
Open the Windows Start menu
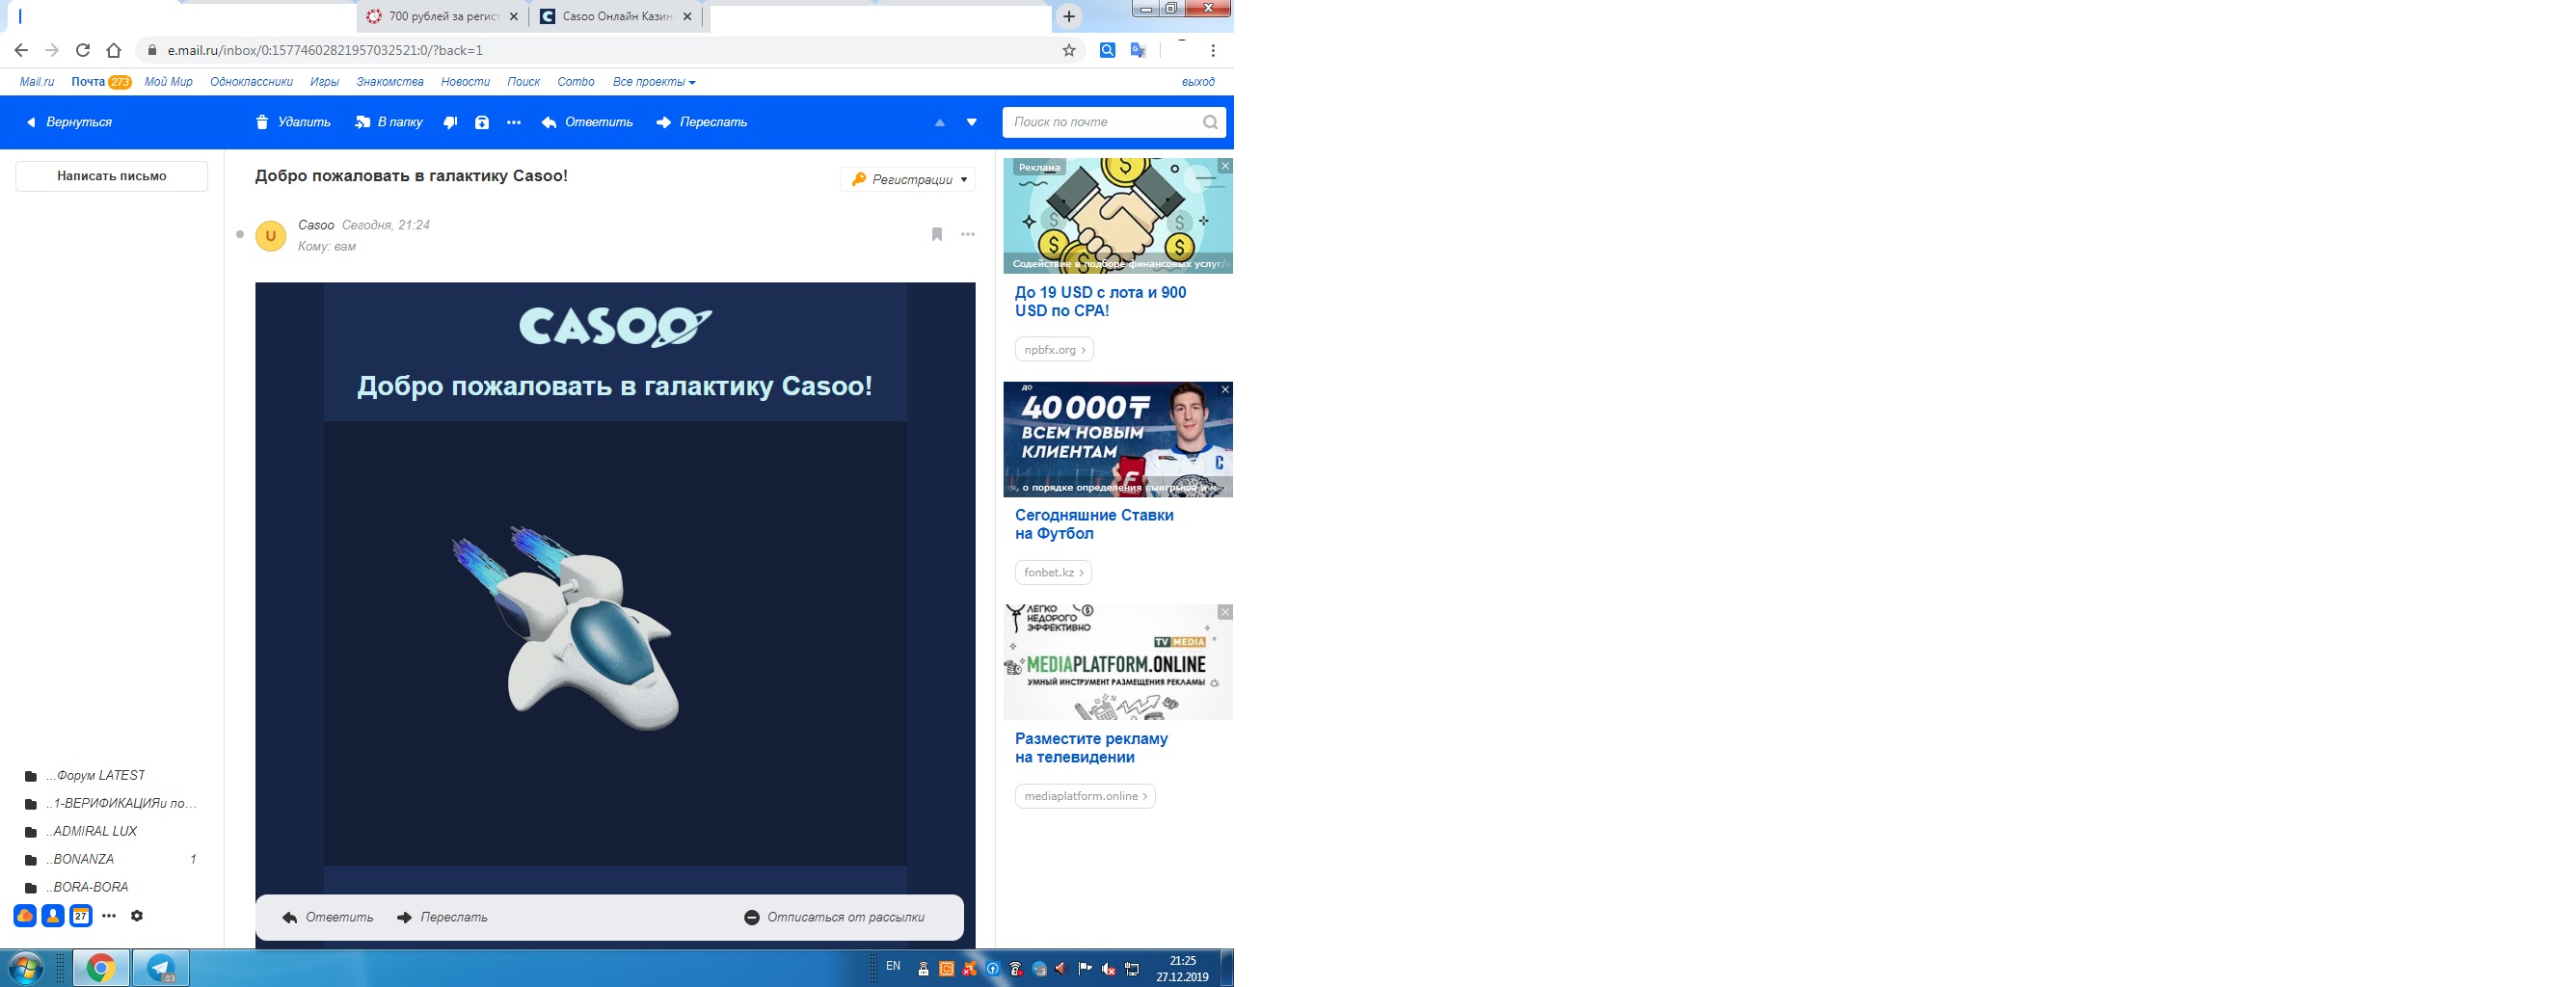pos(25,968)
